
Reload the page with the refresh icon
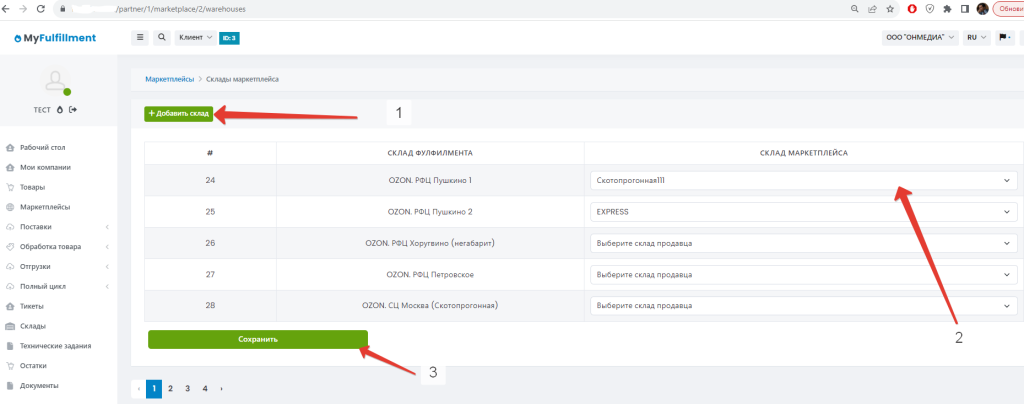(40, 9)
